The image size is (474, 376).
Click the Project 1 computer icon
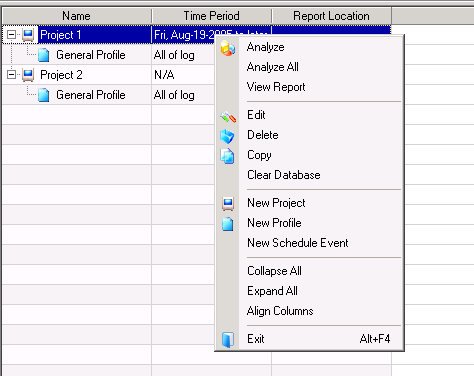coord(28,35)
